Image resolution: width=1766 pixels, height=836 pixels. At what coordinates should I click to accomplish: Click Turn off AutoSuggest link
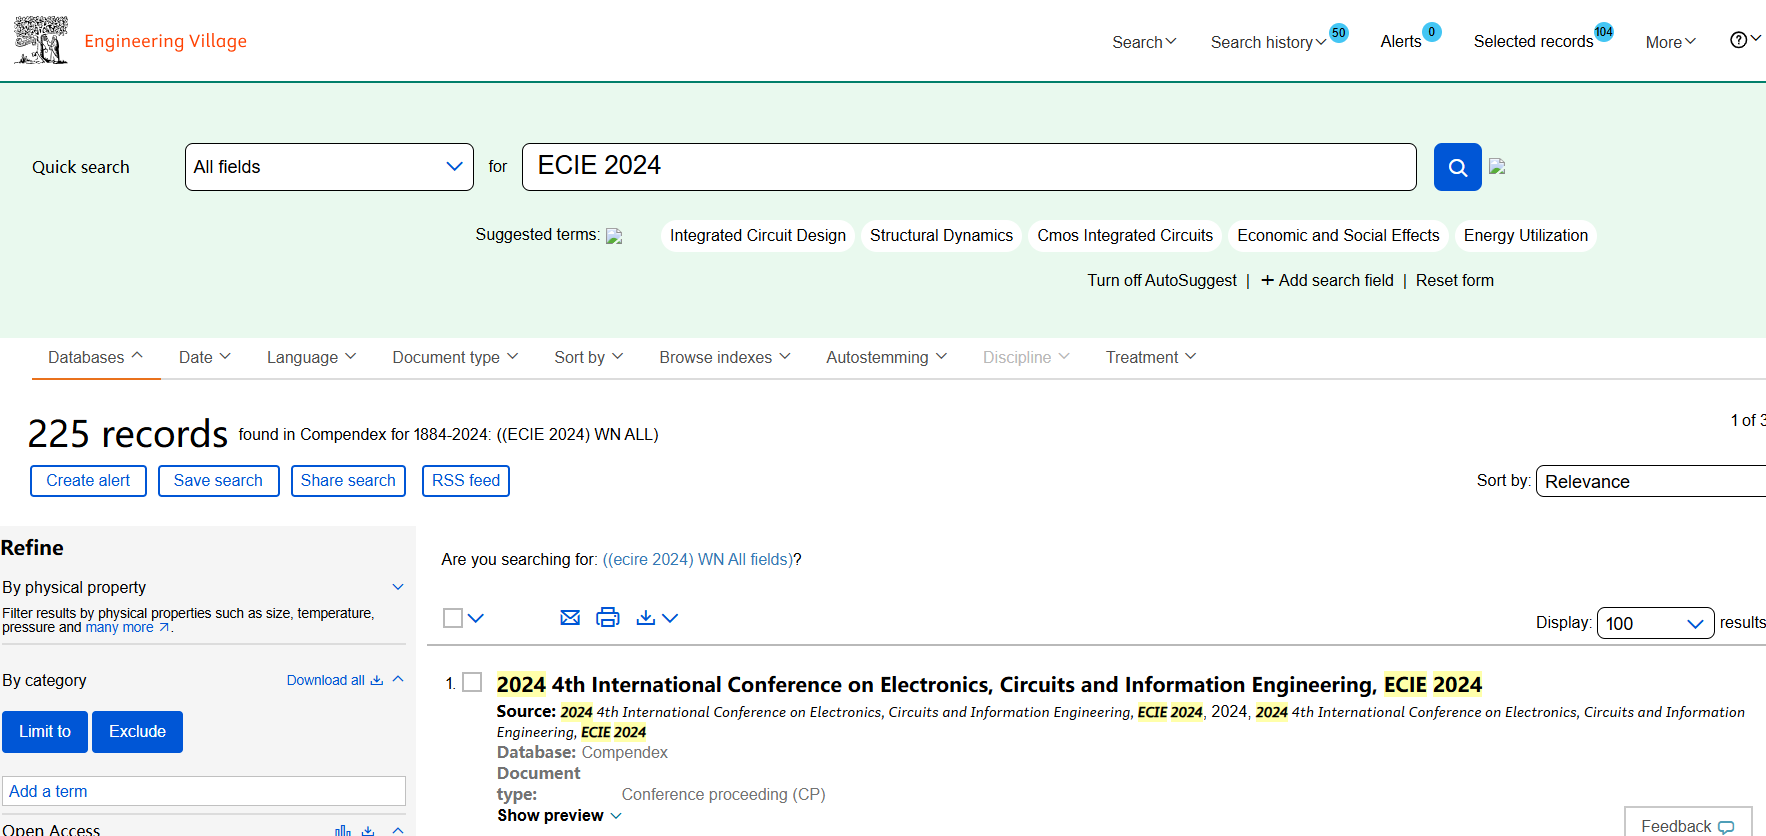coord(1162,281)
